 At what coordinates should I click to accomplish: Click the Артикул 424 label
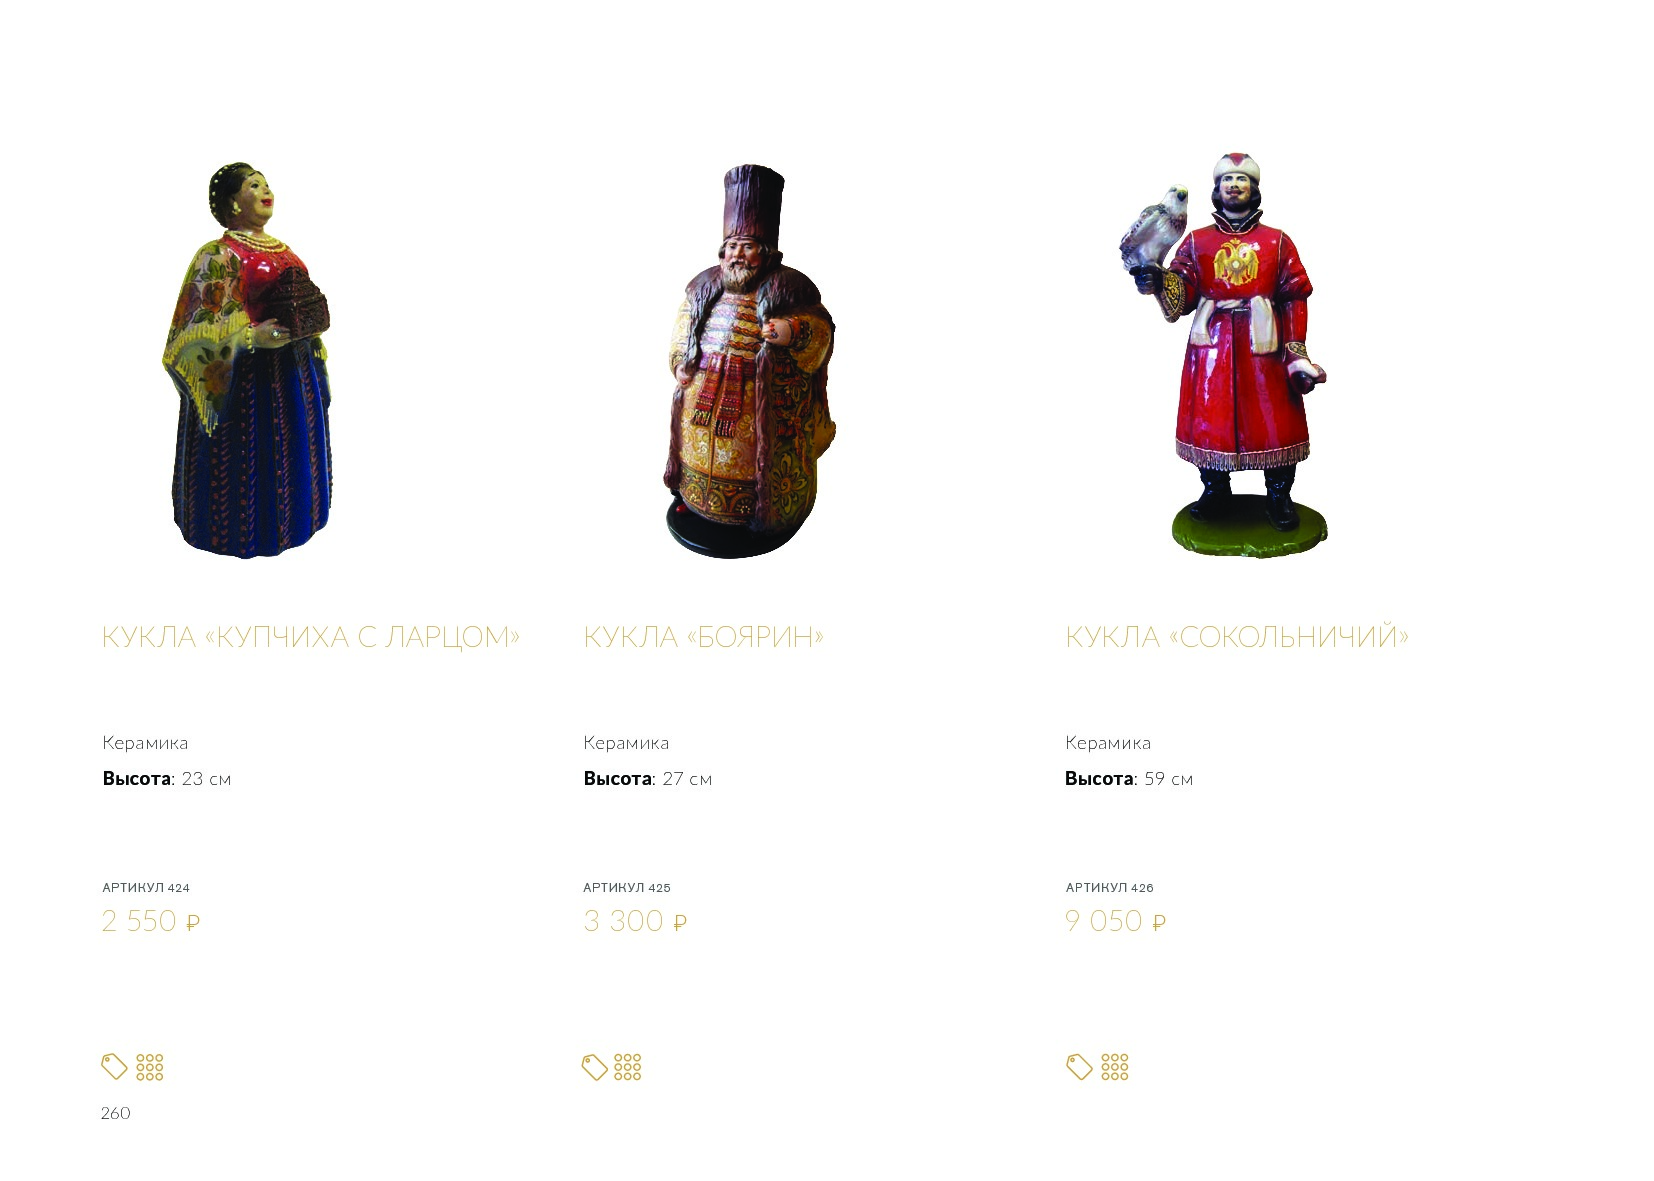(x=146, y=888)
